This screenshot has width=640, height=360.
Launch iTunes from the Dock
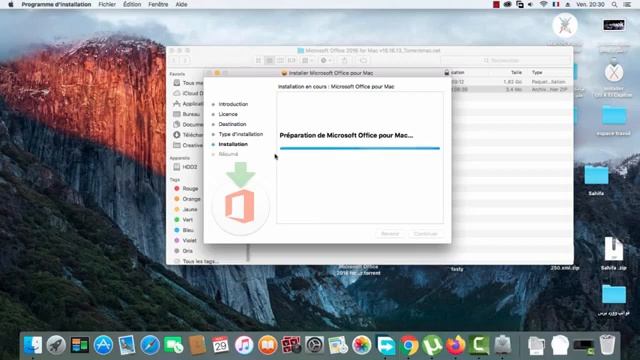click(244, 345)
